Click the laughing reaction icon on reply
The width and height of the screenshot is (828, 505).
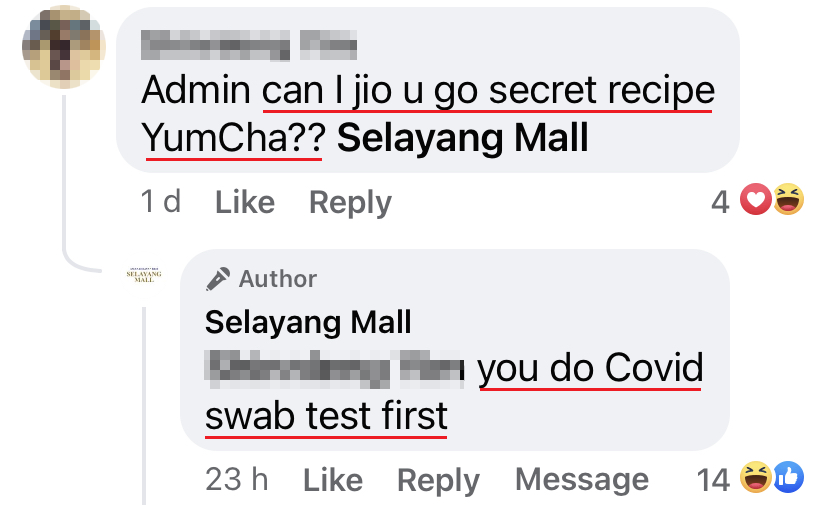(x=756, y=477)
